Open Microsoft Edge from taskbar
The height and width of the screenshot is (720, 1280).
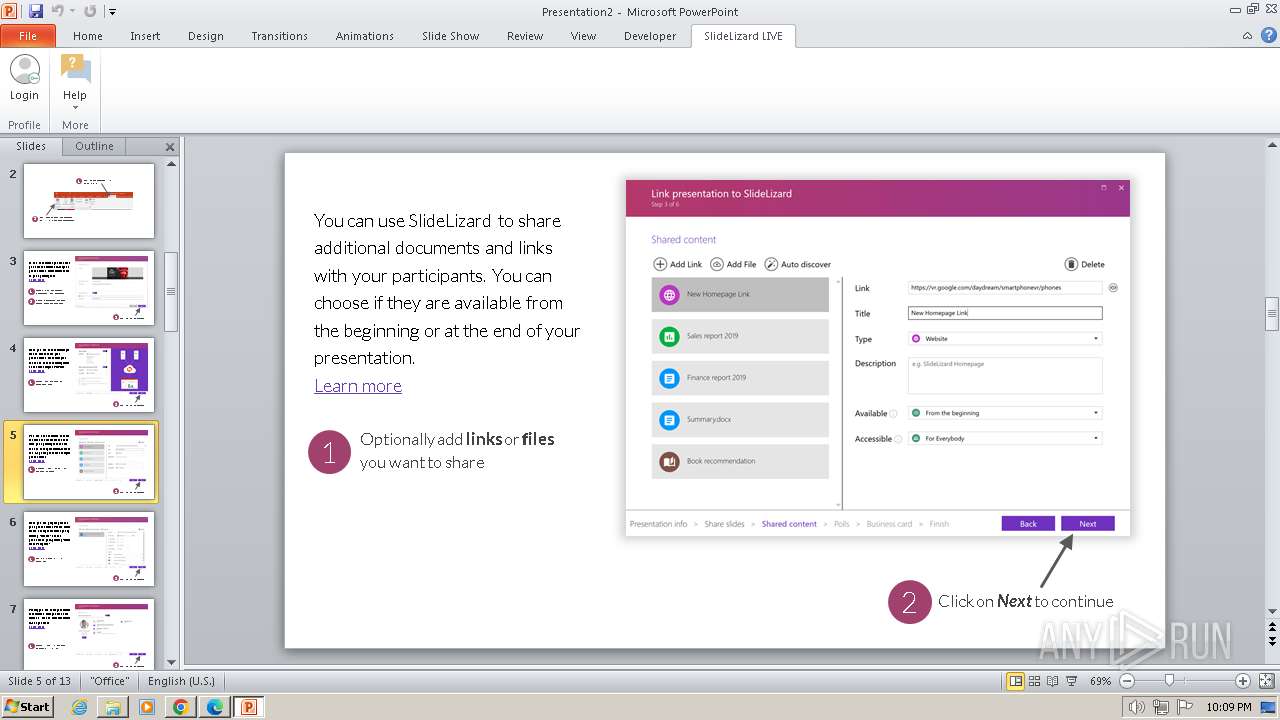pos(215,707)
